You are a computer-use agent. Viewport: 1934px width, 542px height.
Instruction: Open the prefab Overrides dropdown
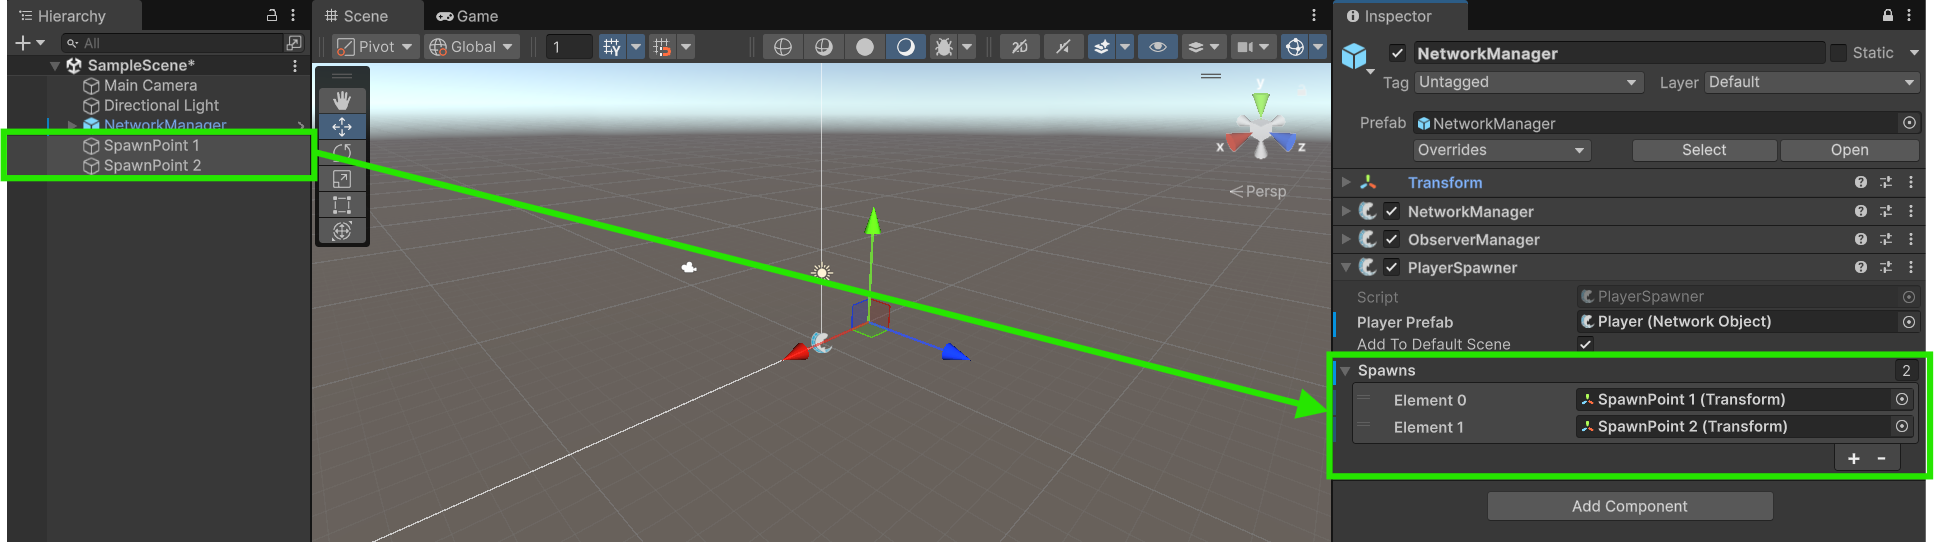pos(1502,150)
